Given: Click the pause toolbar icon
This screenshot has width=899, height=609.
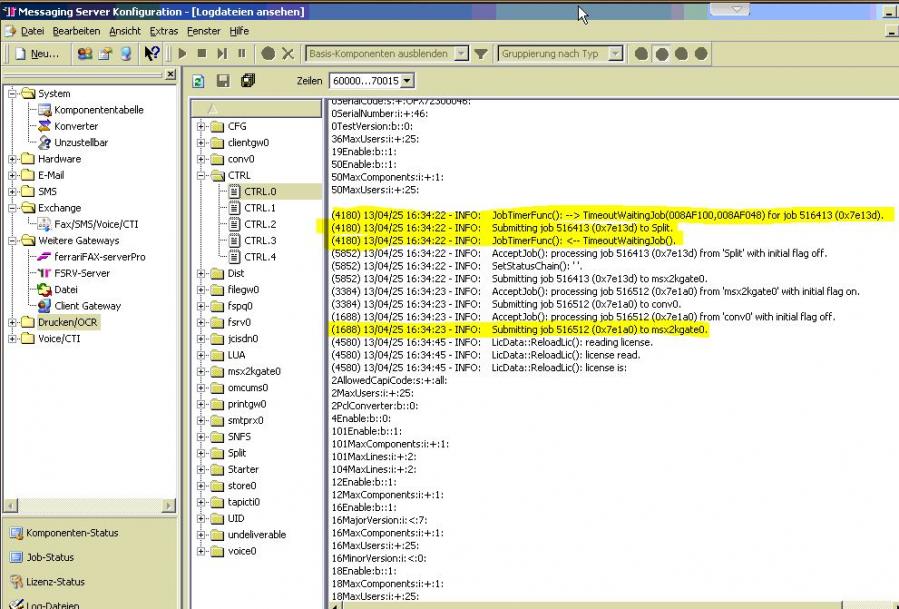Looking at the screenshot, I should click(242, 54).
